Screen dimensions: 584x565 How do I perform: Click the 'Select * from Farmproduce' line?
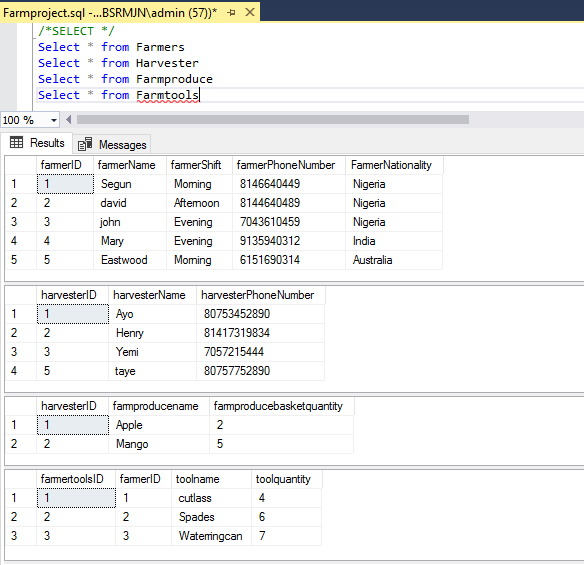click(126, 79)
